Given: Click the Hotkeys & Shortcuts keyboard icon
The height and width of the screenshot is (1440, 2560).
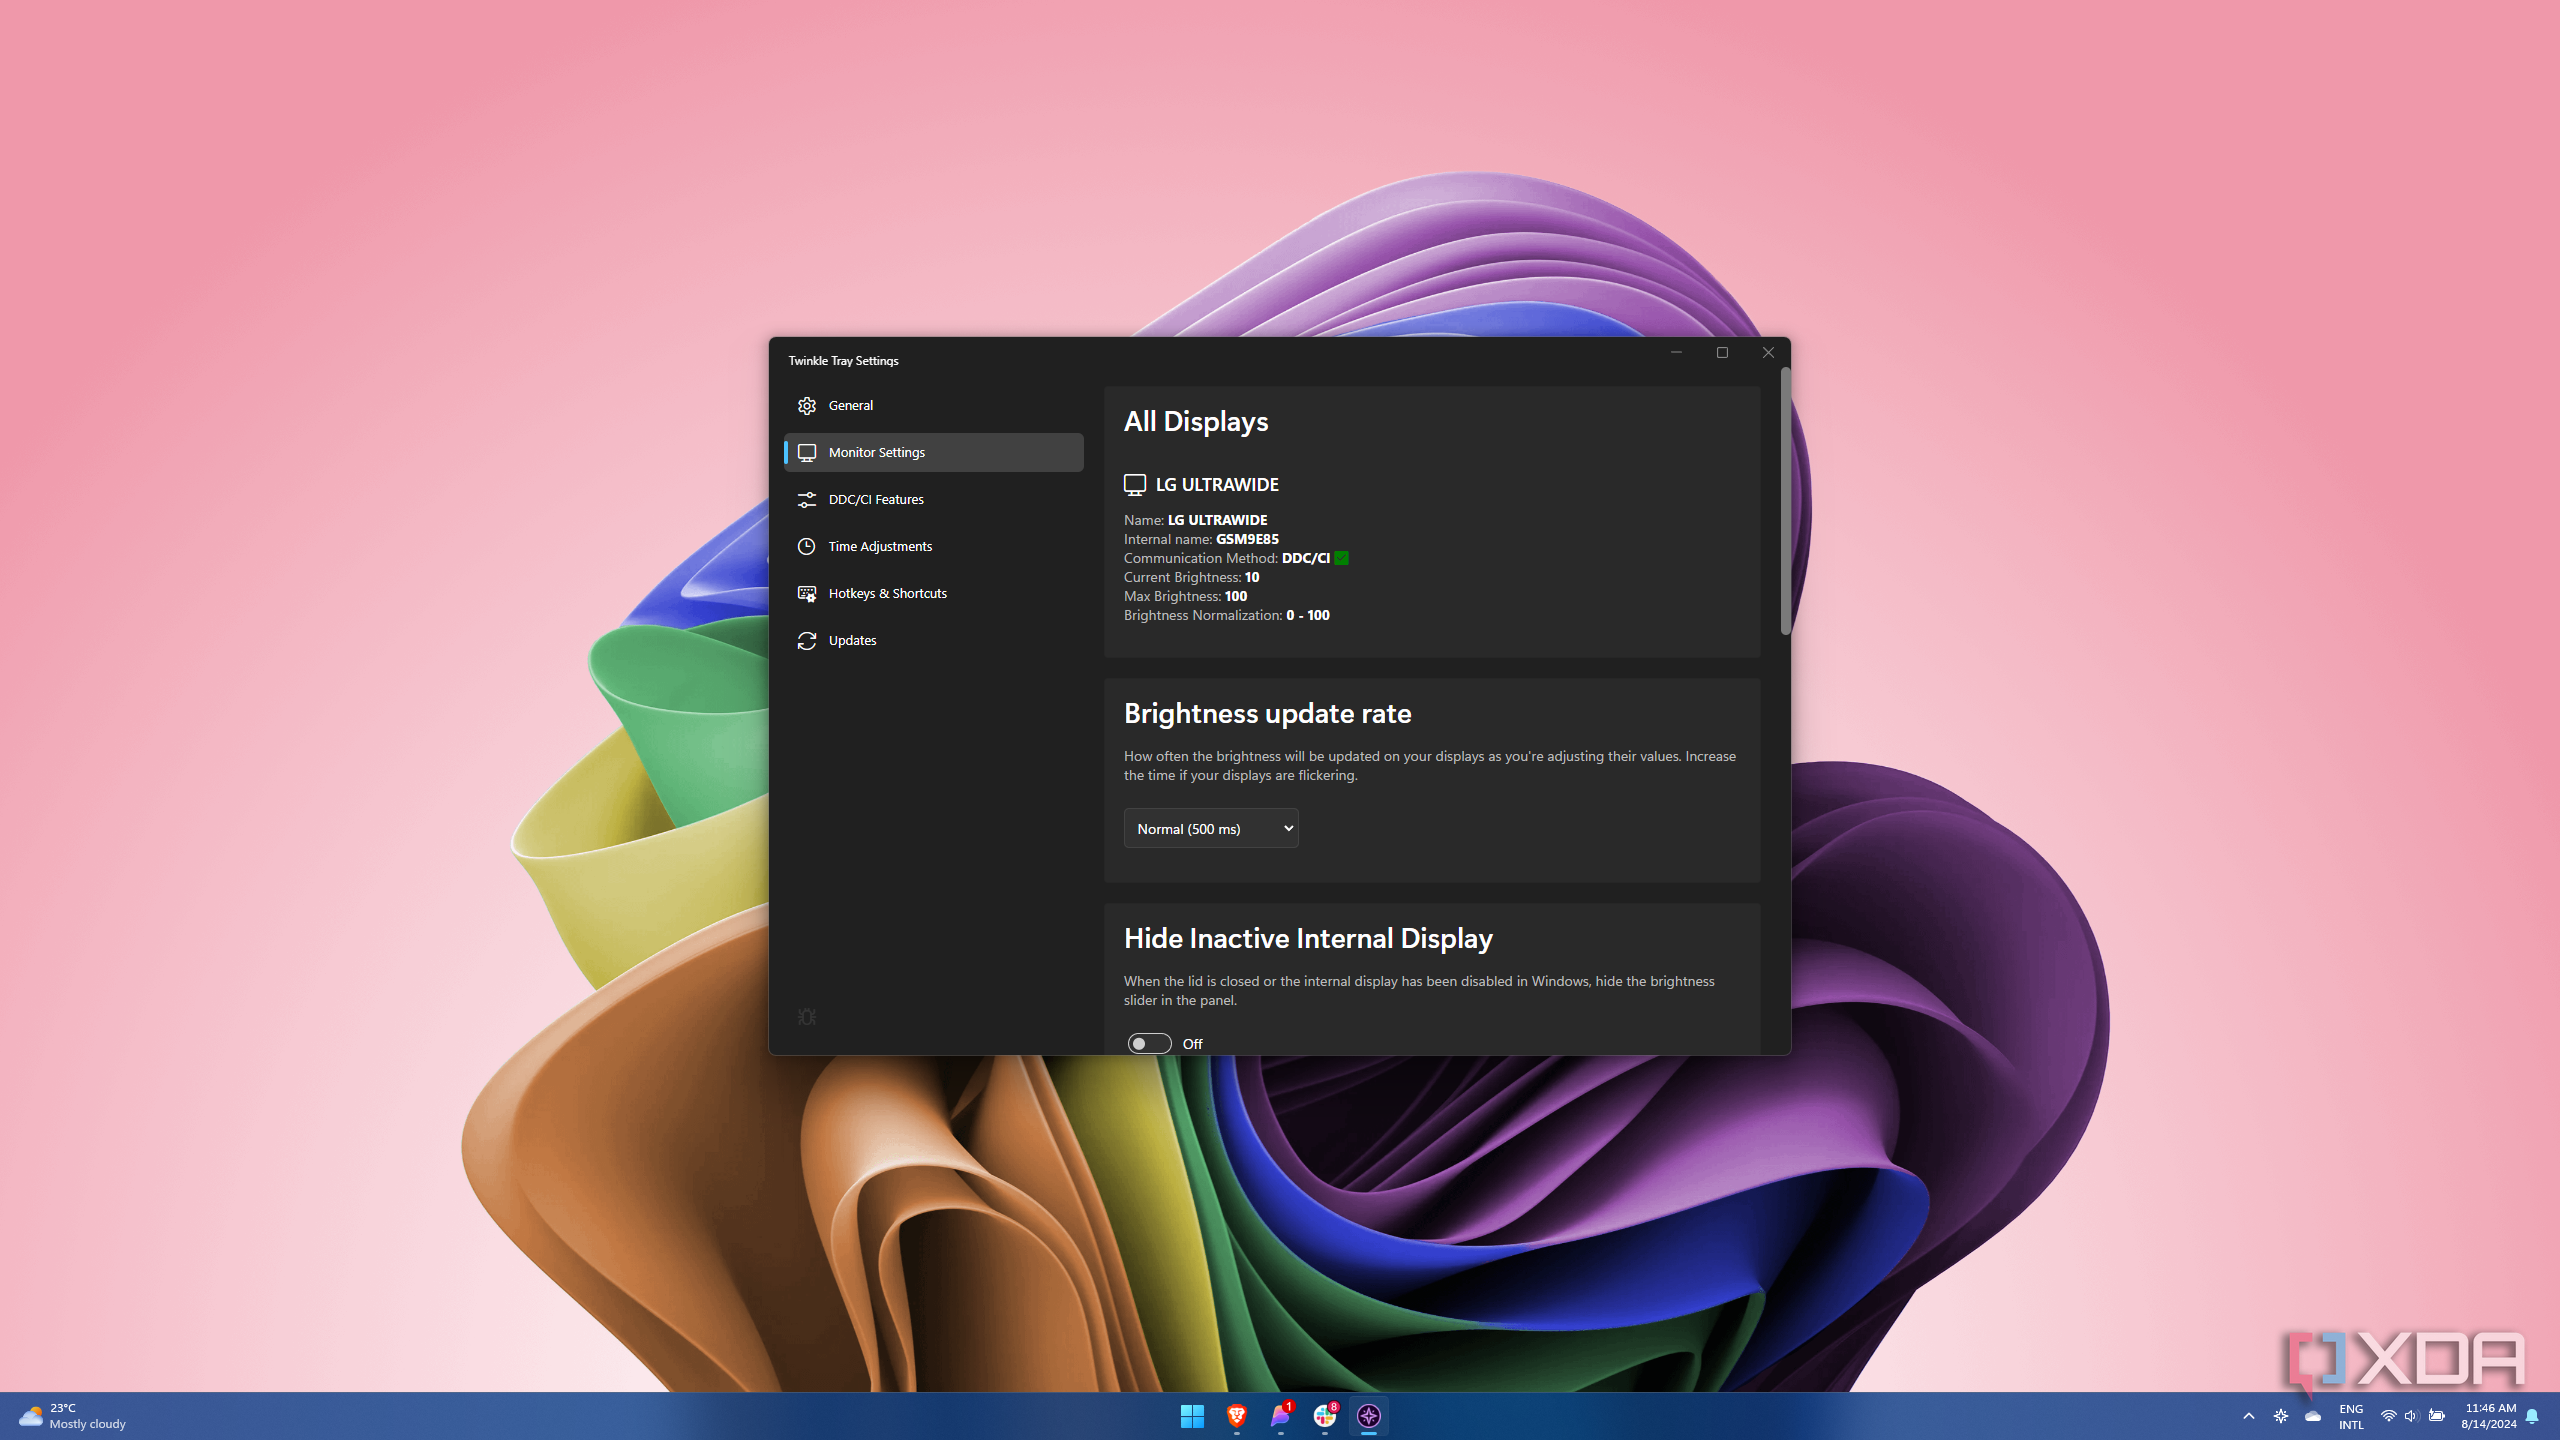Looking at the screenshot, I should [806, 593].
